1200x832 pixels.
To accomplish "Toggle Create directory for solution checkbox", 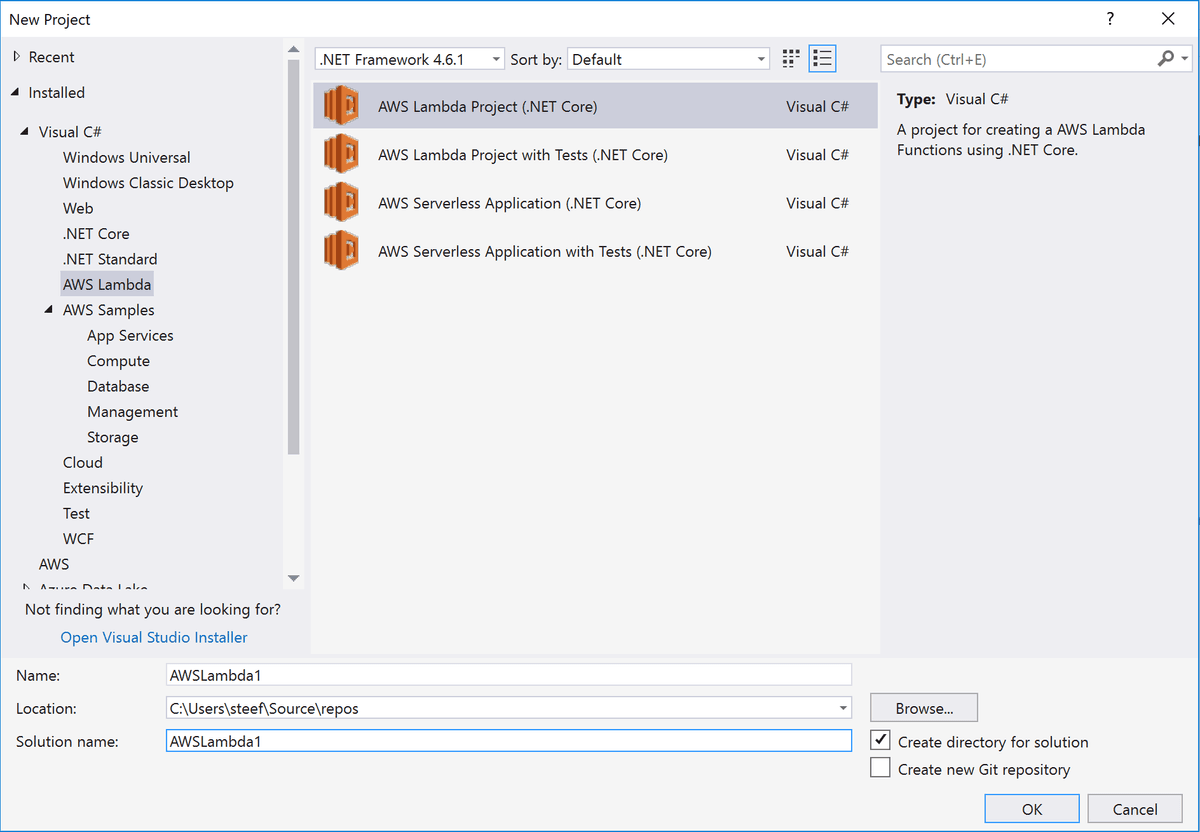I will [x=880, y=741].
